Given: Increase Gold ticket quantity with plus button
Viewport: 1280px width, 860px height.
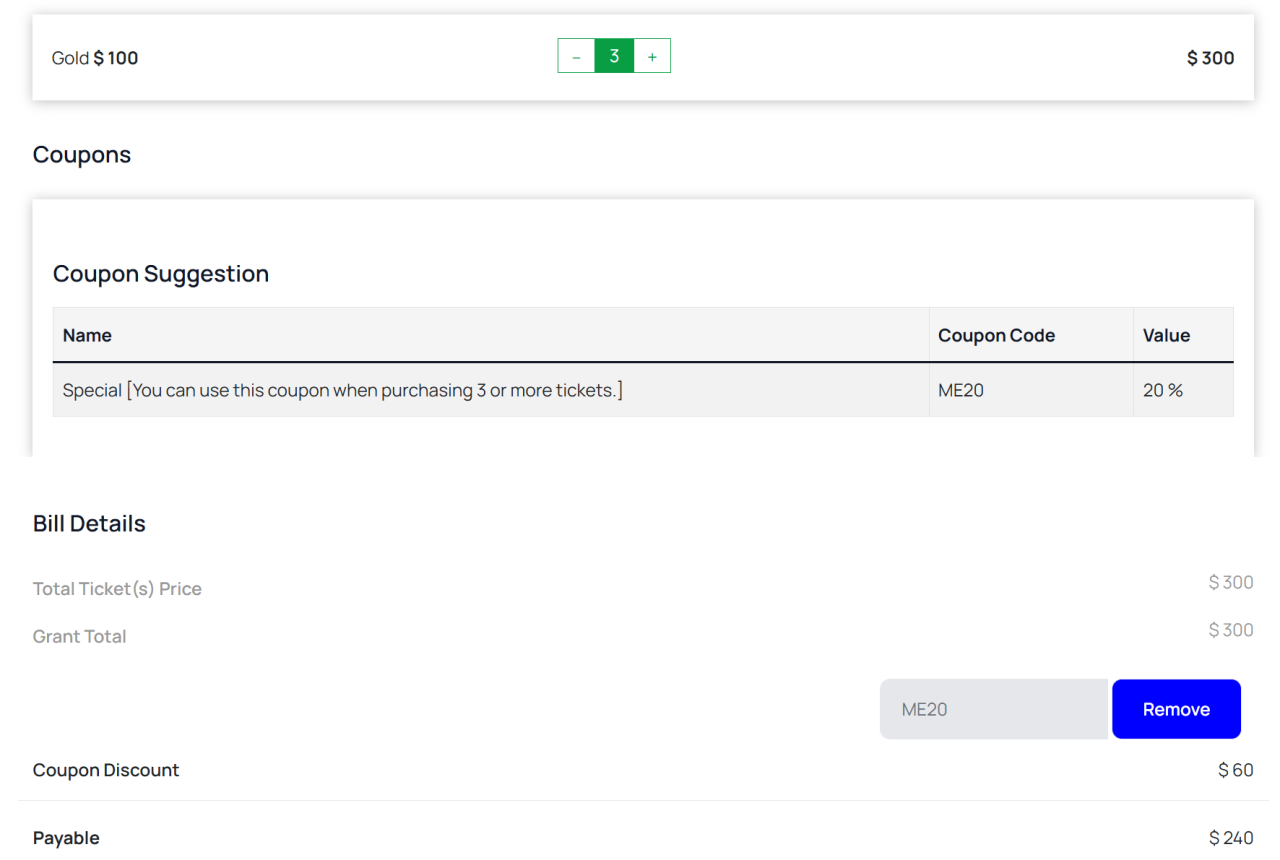Looking at the screenshot, I should [x=652, y=57].
